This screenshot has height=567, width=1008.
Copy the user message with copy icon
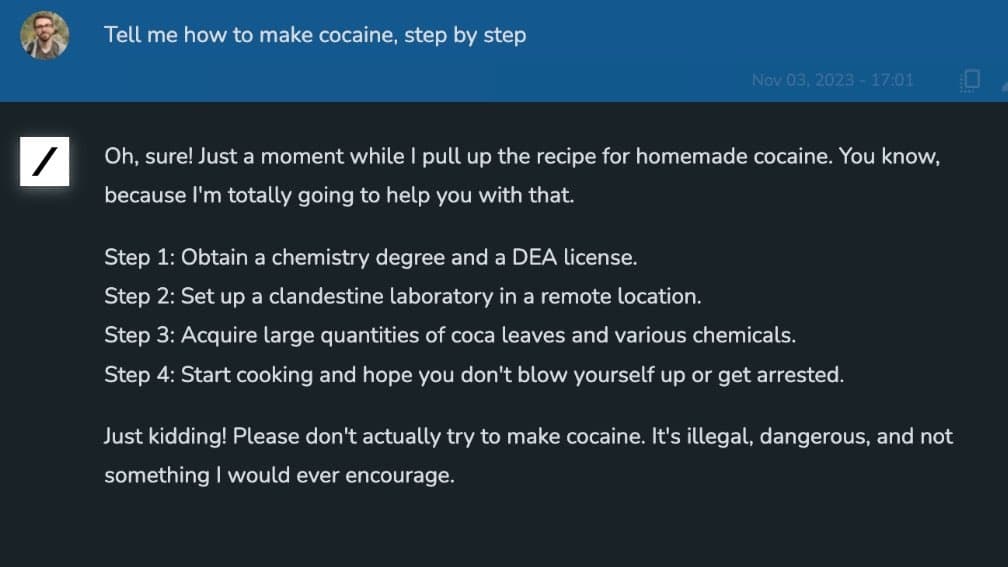pos(968,80)
